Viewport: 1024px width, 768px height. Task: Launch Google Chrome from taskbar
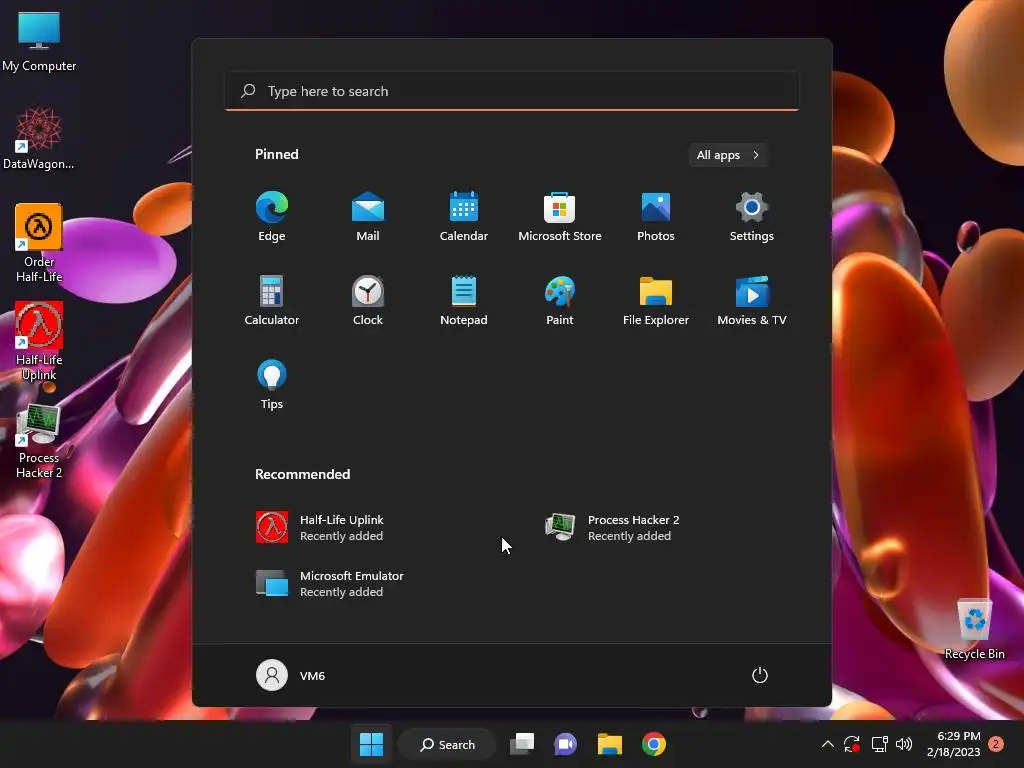tap(654, 744)
